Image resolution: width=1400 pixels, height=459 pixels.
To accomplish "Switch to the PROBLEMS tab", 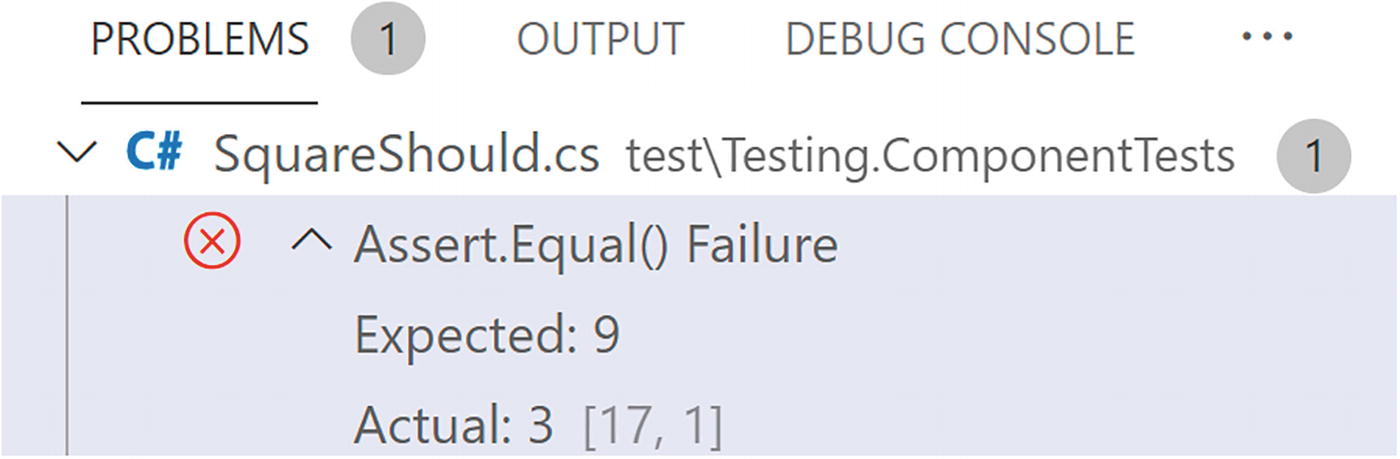I will point(200,40).
